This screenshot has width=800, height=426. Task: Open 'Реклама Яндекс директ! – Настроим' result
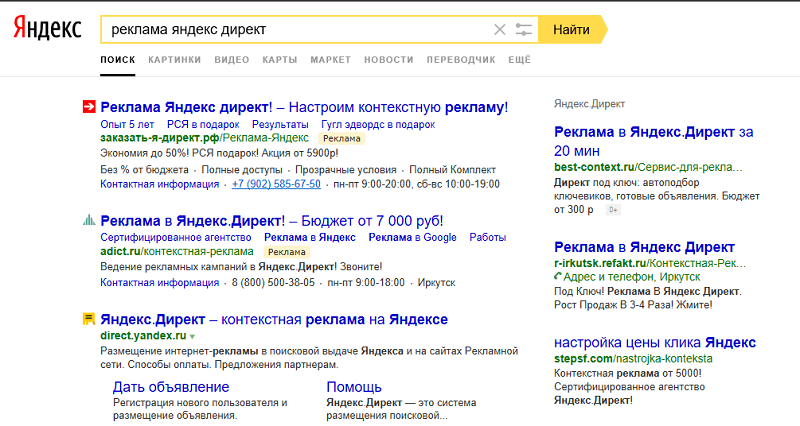click(x=304, y=107)
